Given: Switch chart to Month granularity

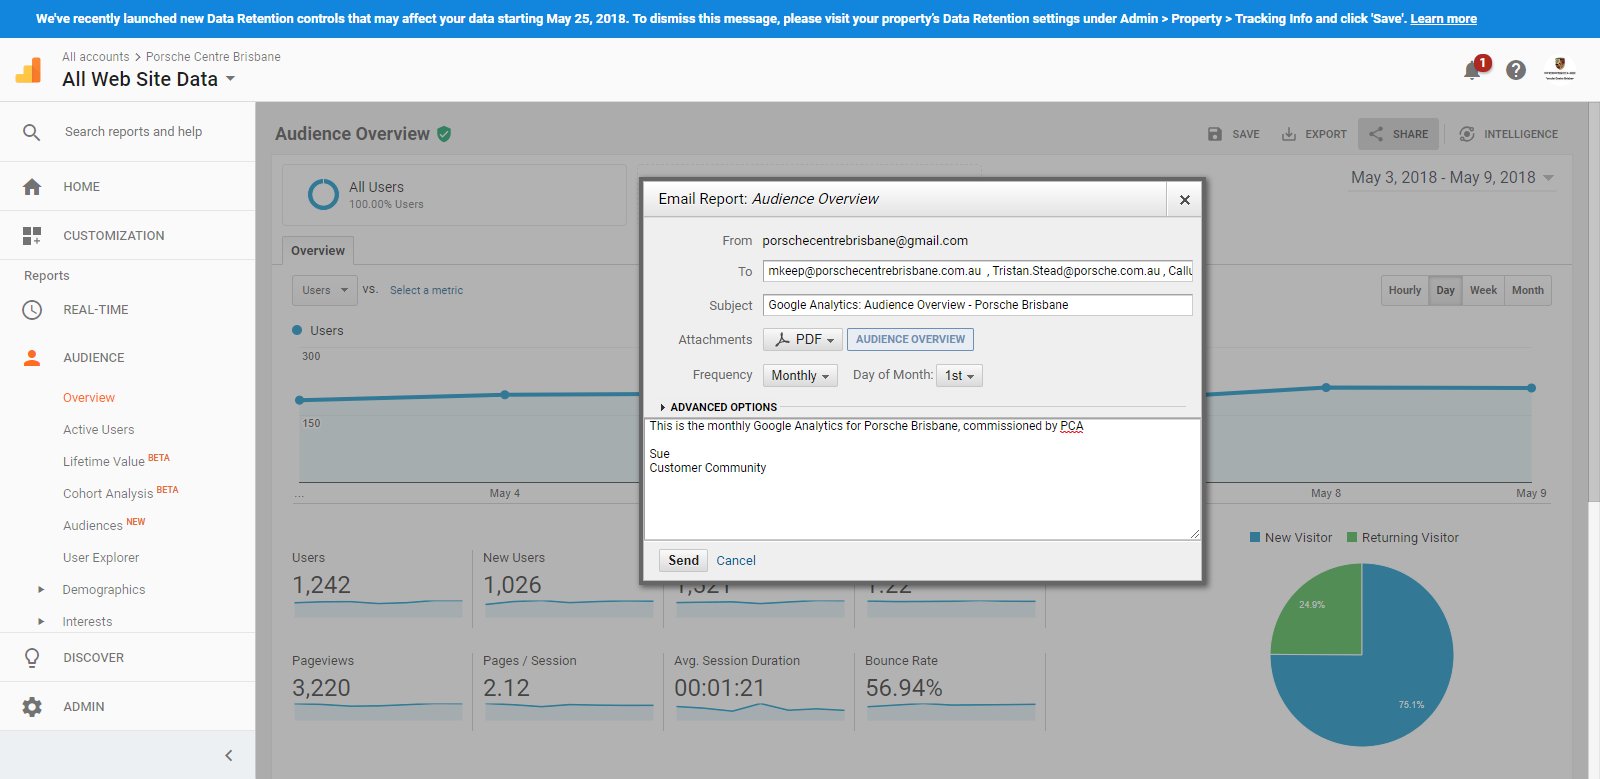Looking at the screenshot, I should [1528, 291].
